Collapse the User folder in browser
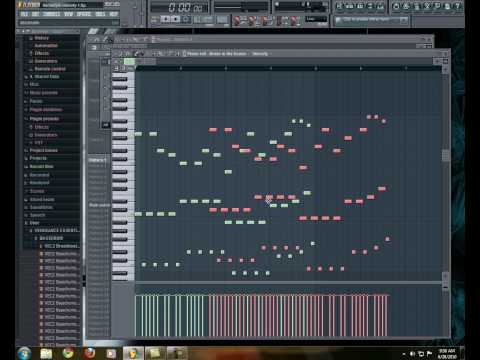The image size is (480, 360). tap(34, 223)
